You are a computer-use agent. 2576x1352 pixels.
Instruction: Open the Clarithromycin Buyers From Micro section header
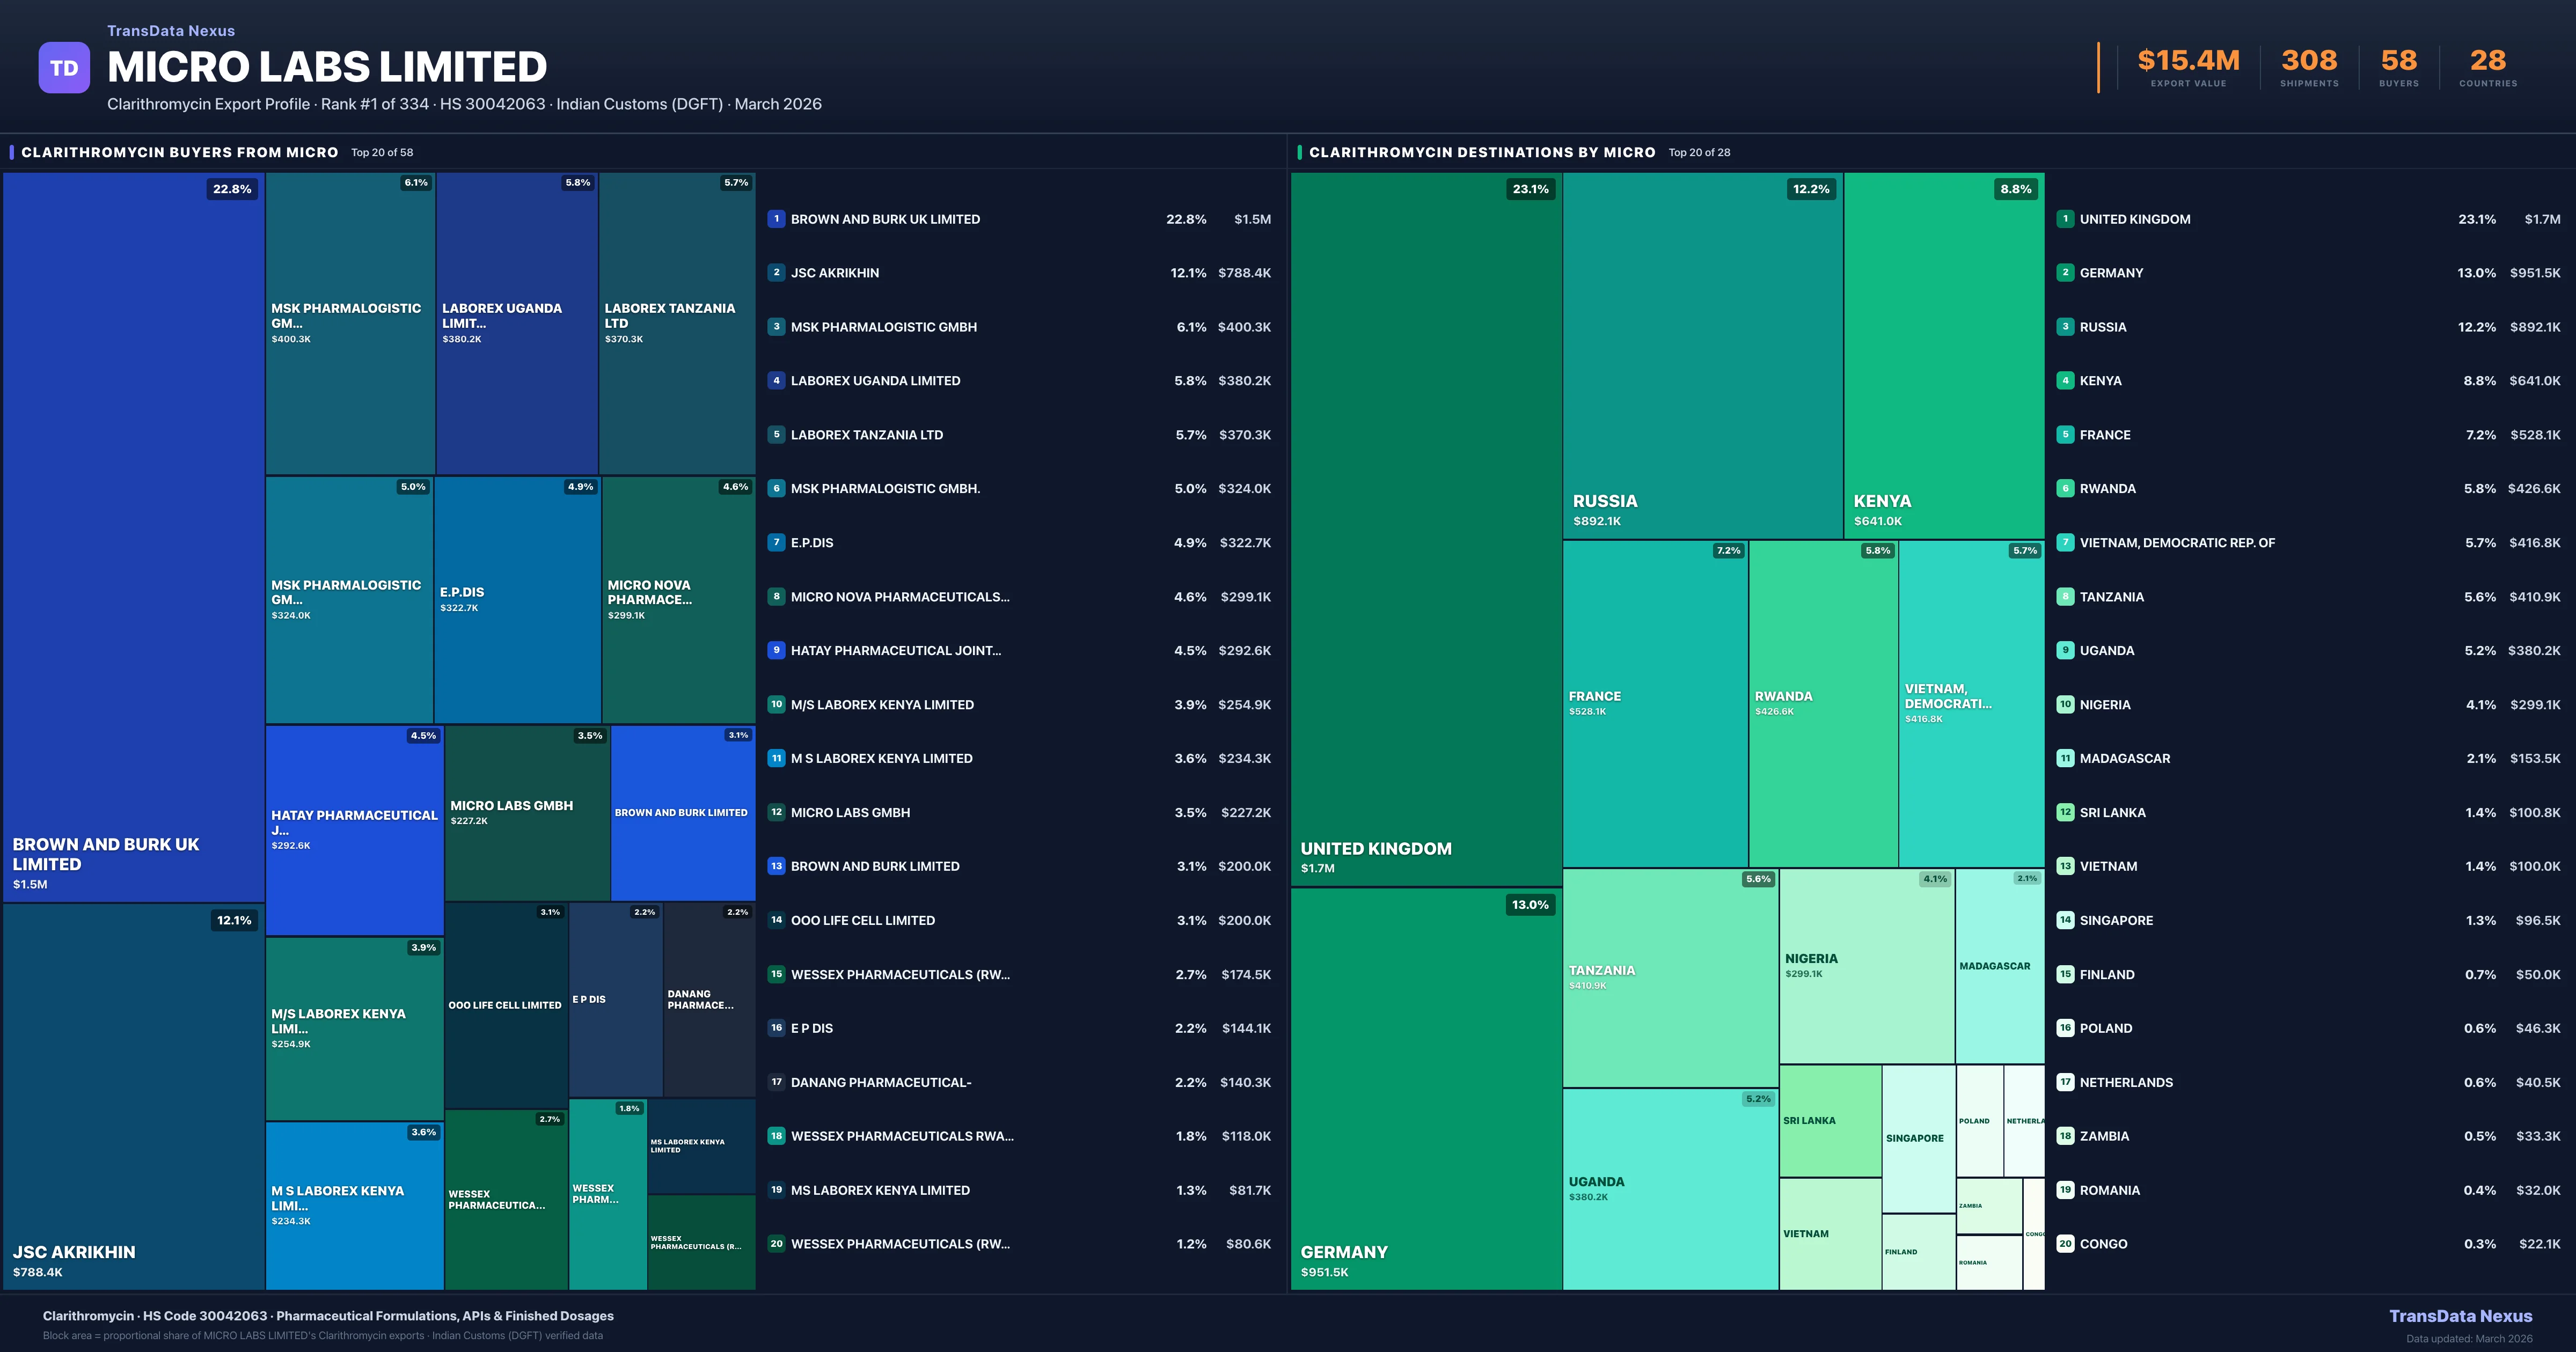(180, 152)
